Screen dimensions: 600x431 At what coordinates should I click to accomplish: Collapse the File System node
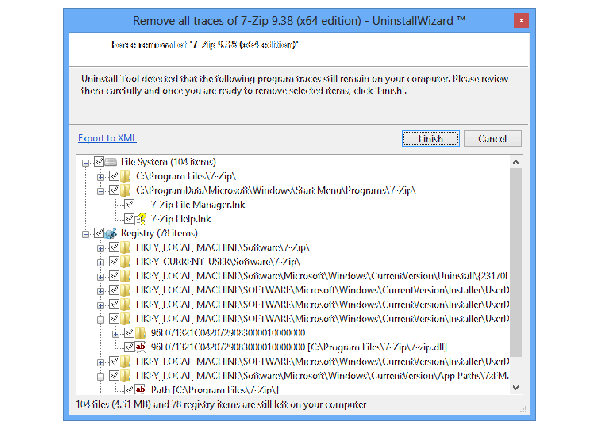point(85,163)
